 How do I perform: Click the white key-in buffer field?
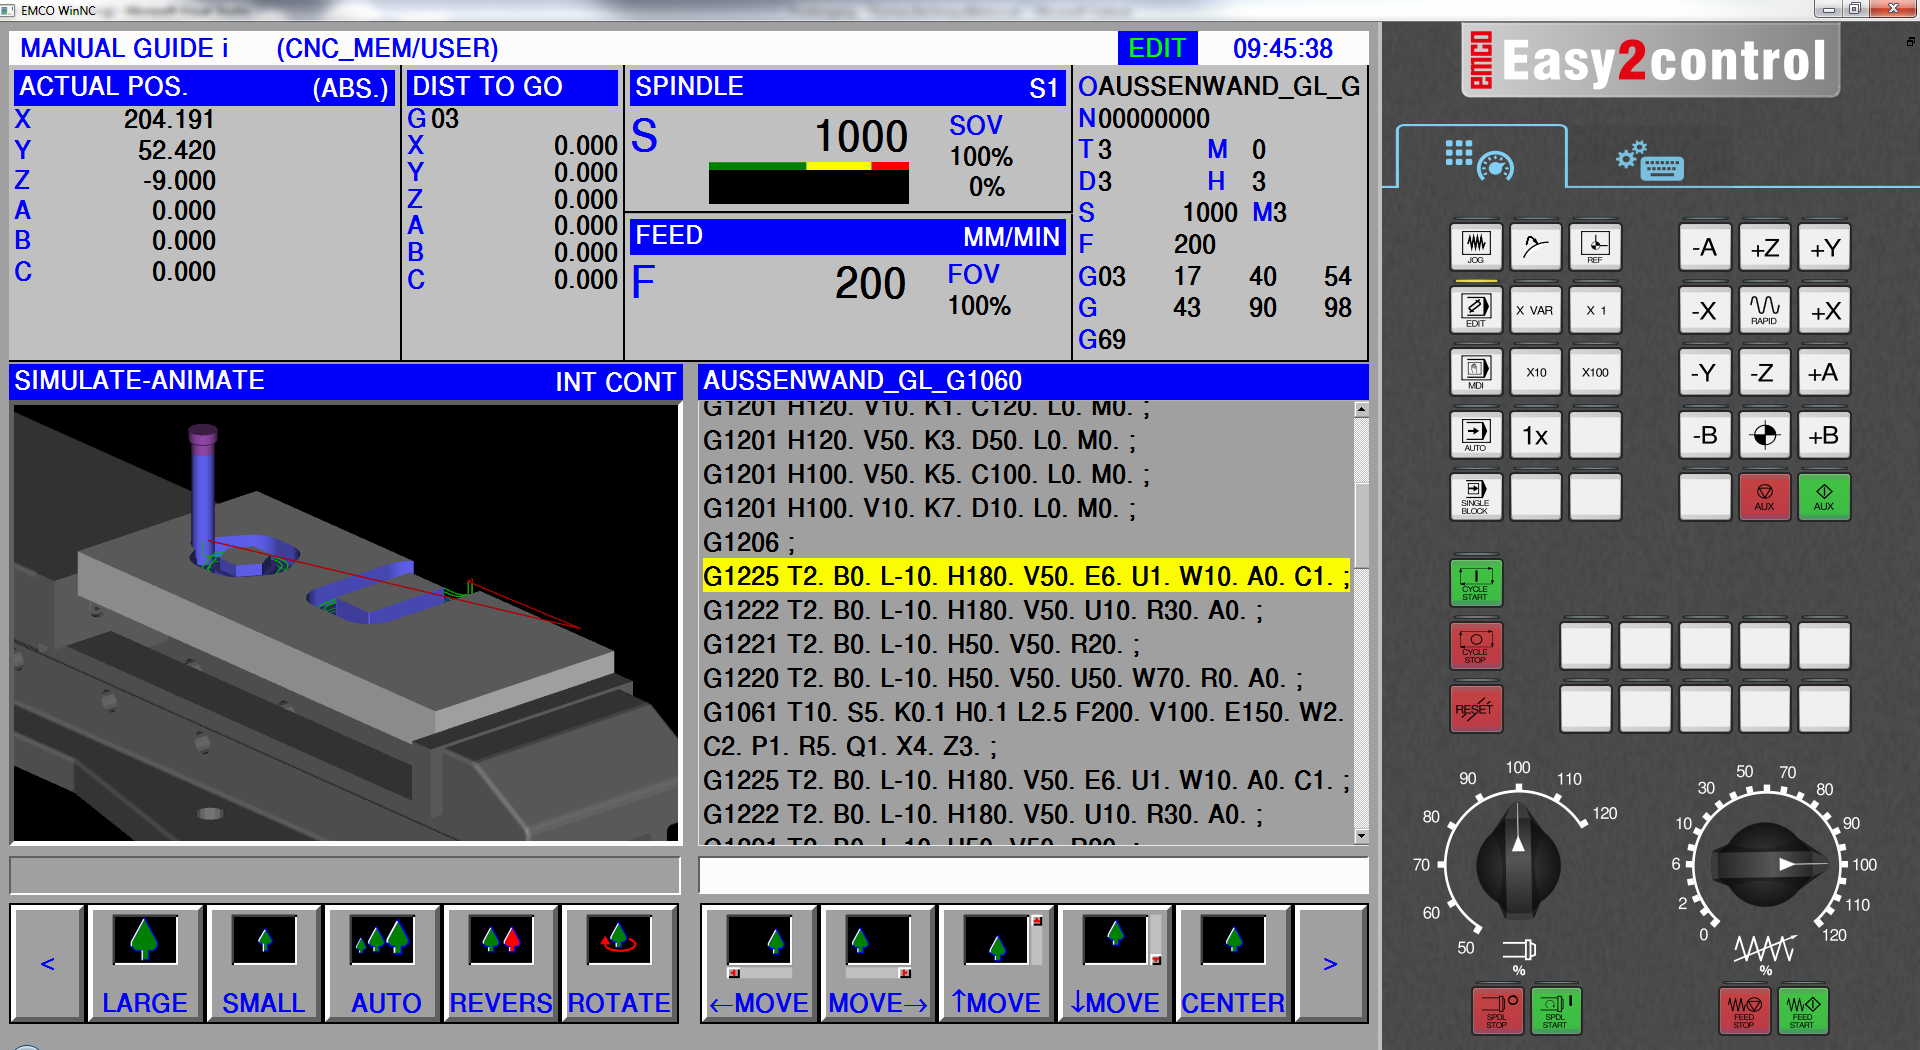pos(1033,876)
